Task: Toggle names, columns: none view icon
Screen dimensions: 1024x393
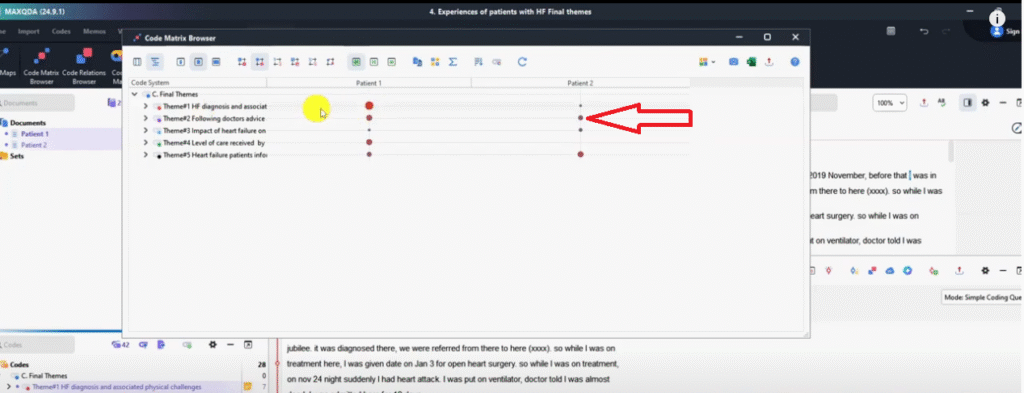Action: point(137,62)
